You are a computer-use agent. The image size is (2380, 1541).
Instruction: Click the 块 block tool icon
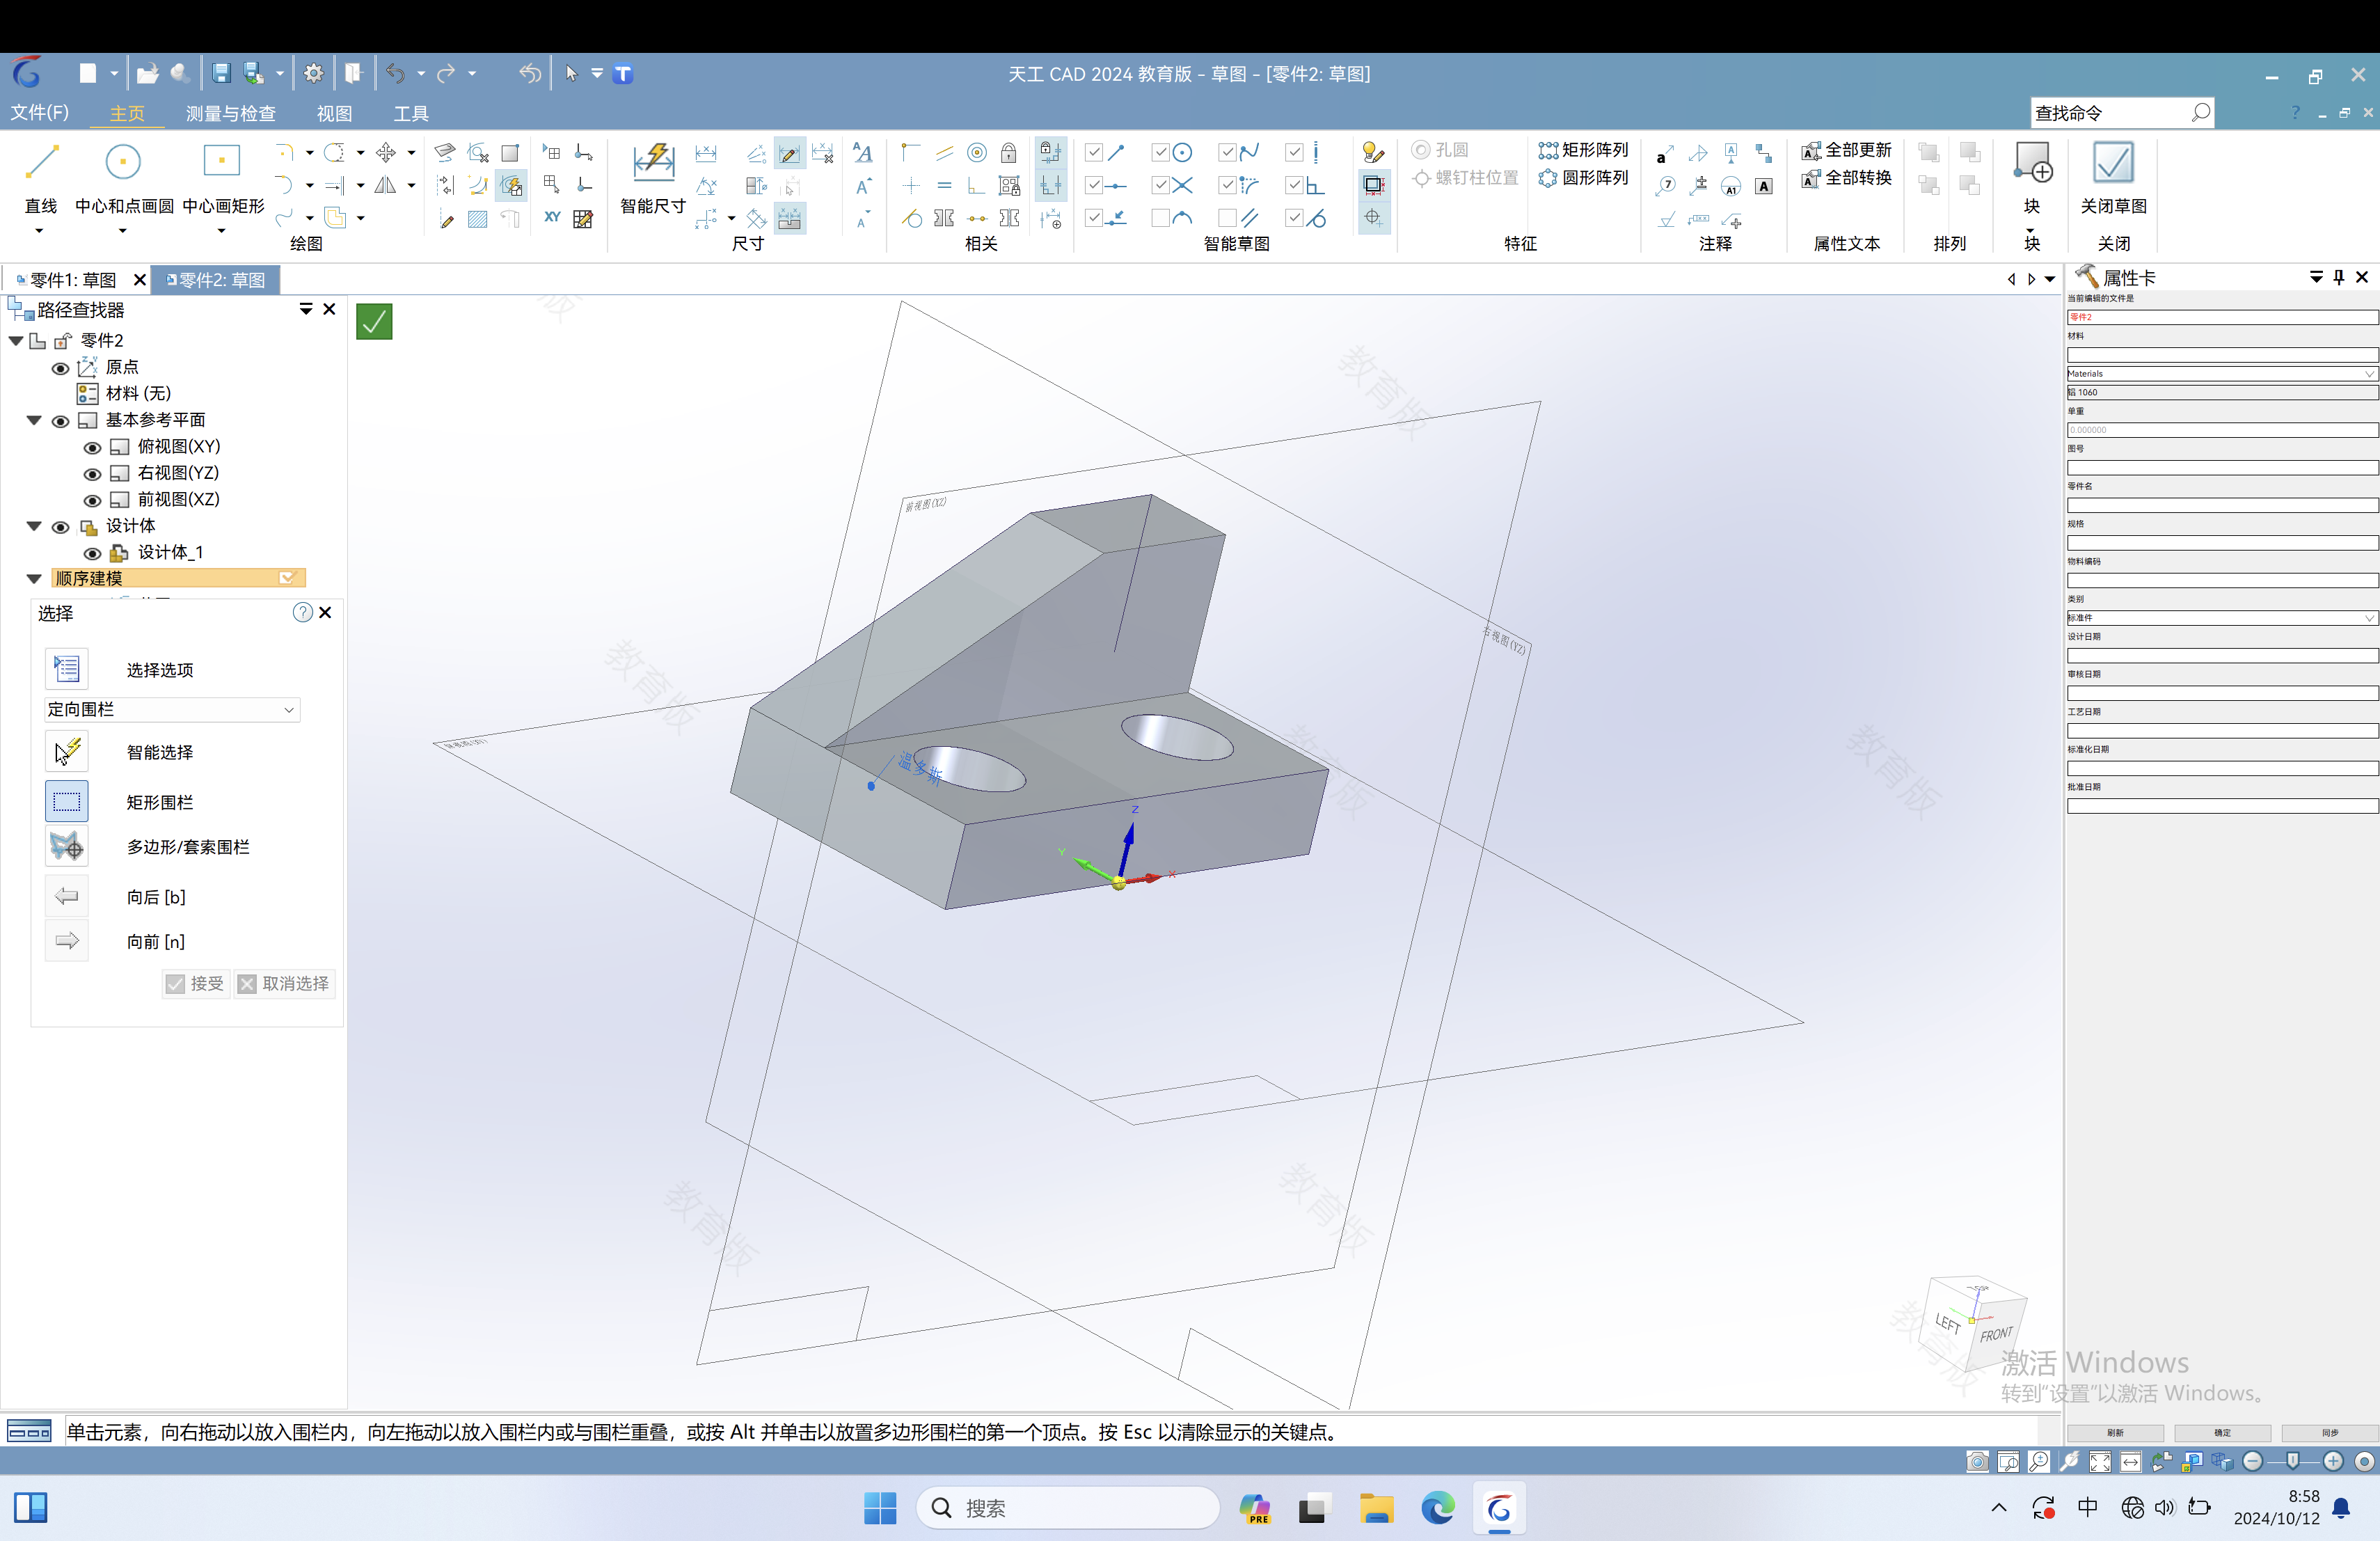pyautogui.click(x=2032, y=162)
